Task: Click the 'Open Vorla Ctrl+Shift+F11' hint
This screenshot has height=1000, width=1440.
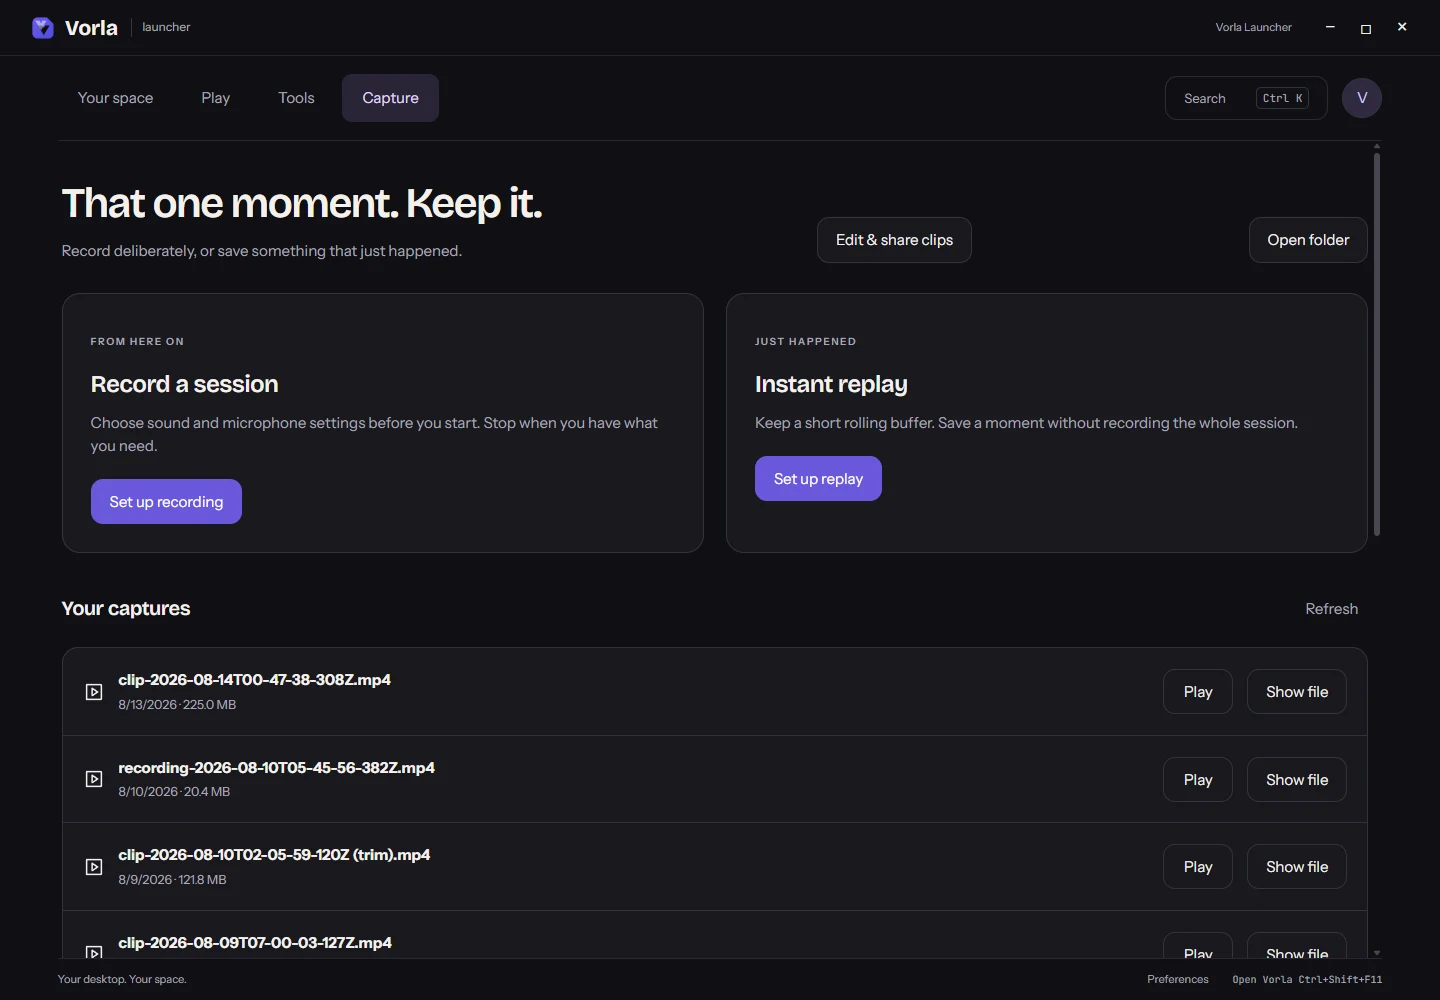Action: pos(1307,980)
